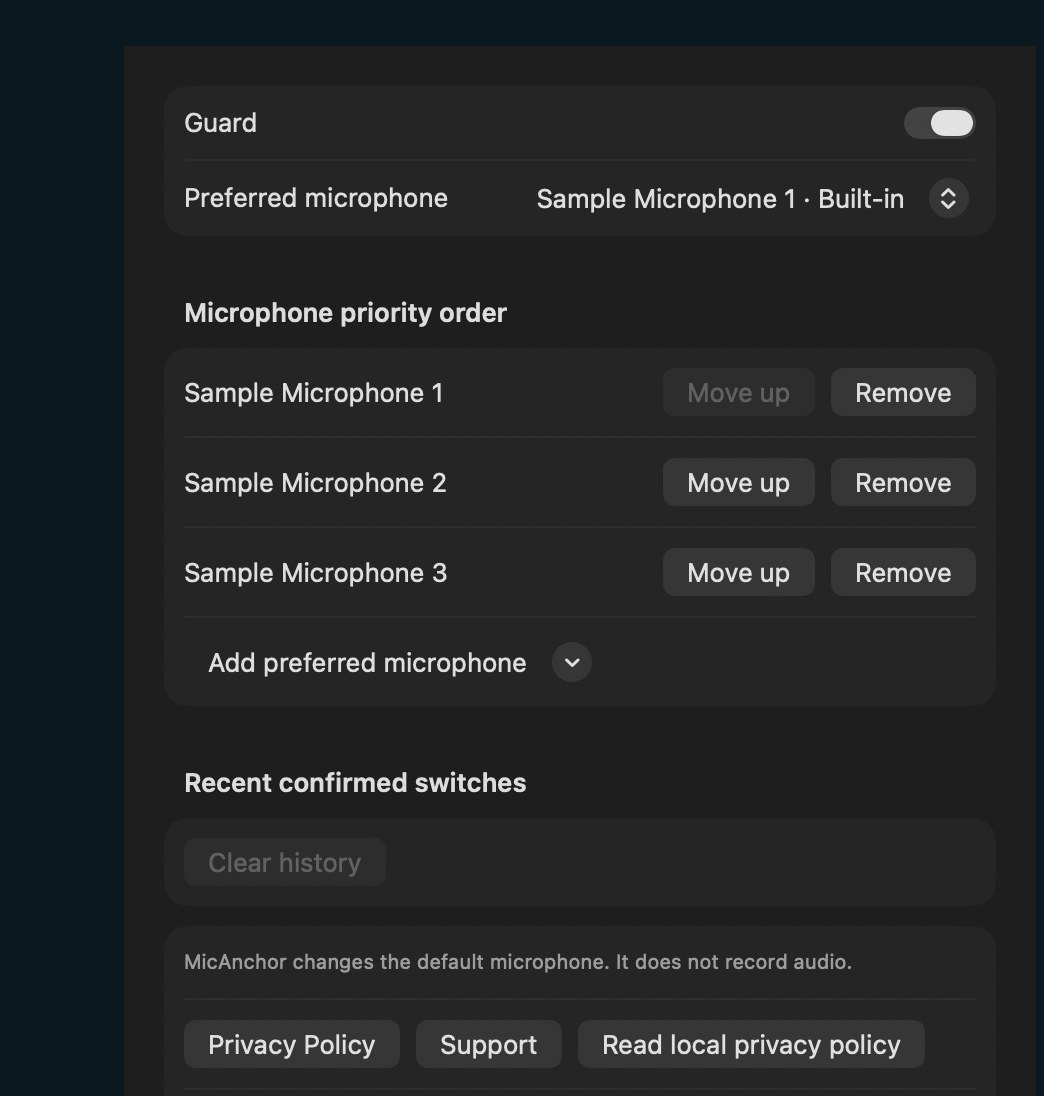This screenshot has width=1044, height=1096.
Task: Click the MicAnchor does not record audio note
Action: click(x=518, y=962)
